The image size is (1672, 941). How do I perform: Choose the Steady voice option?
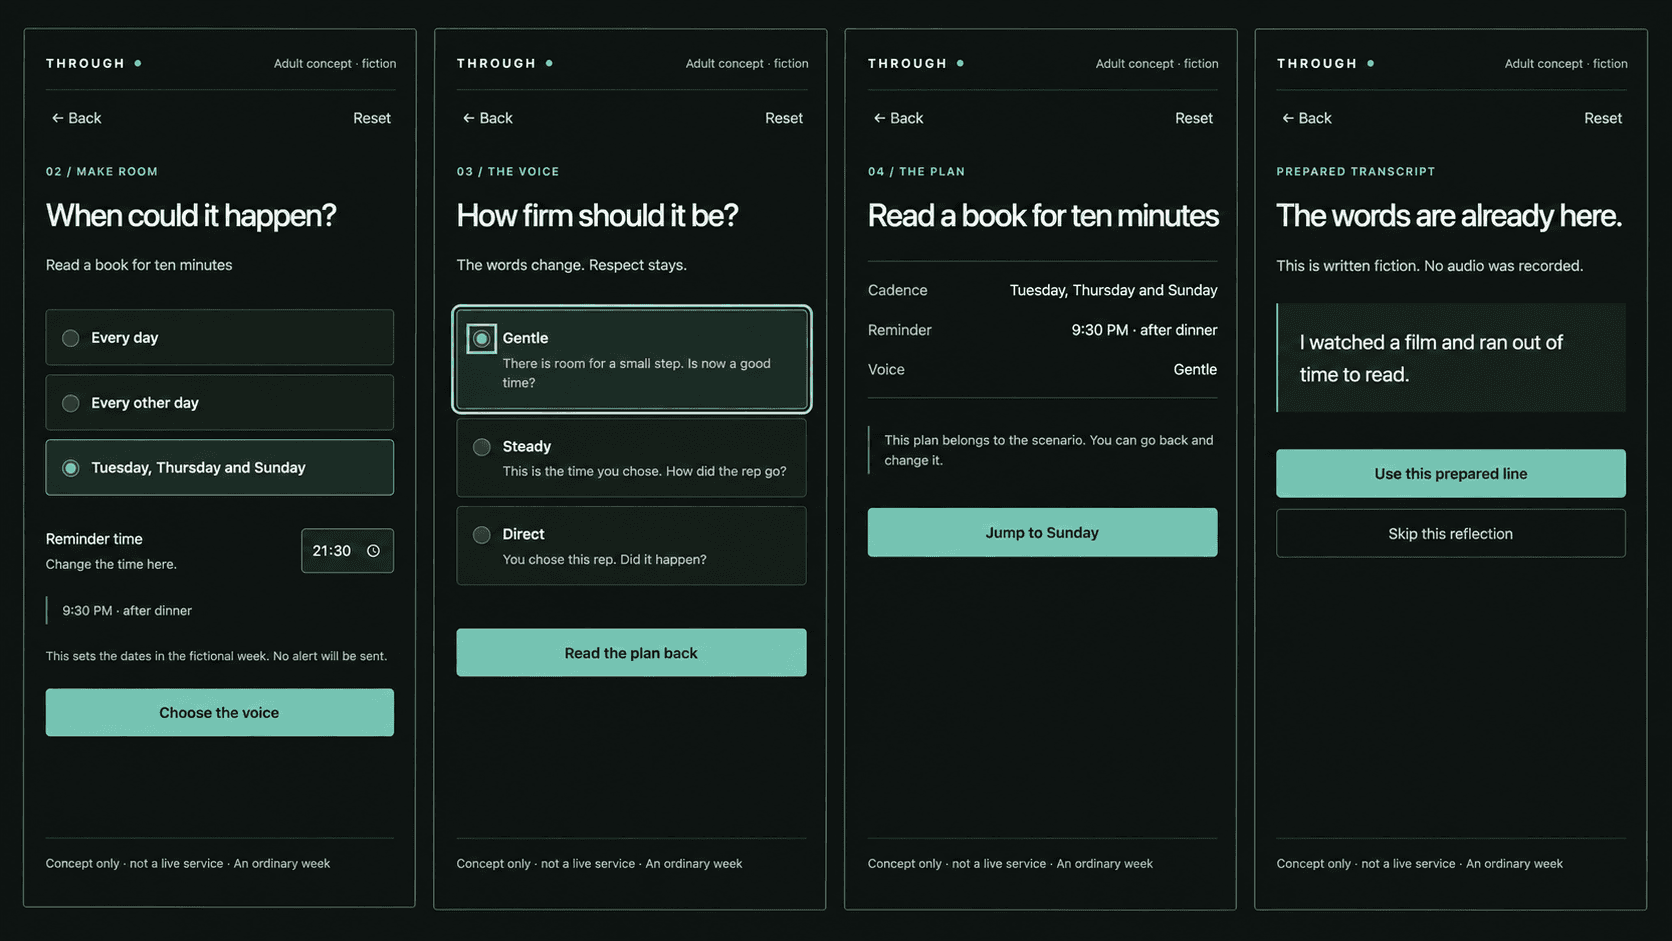(631, 458)
